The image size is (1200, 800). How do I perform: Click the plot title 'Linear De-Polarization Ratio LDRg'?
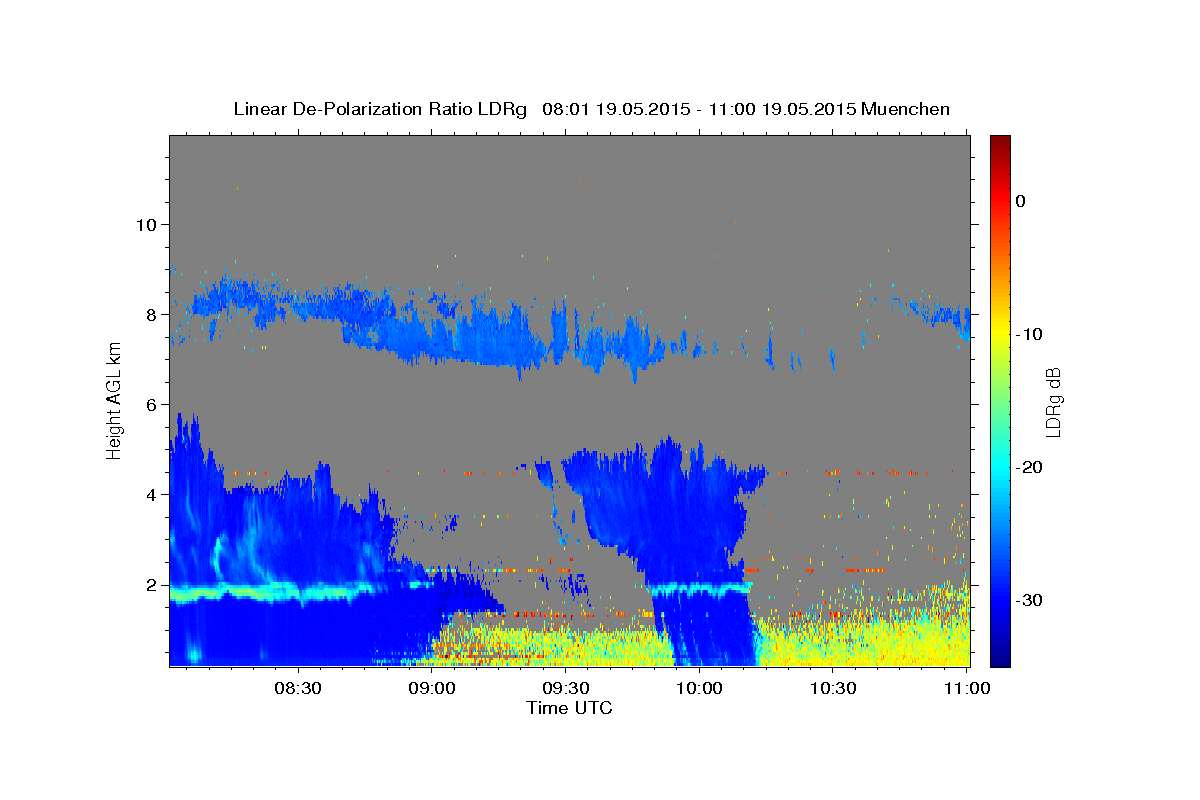tap(379, 109)
